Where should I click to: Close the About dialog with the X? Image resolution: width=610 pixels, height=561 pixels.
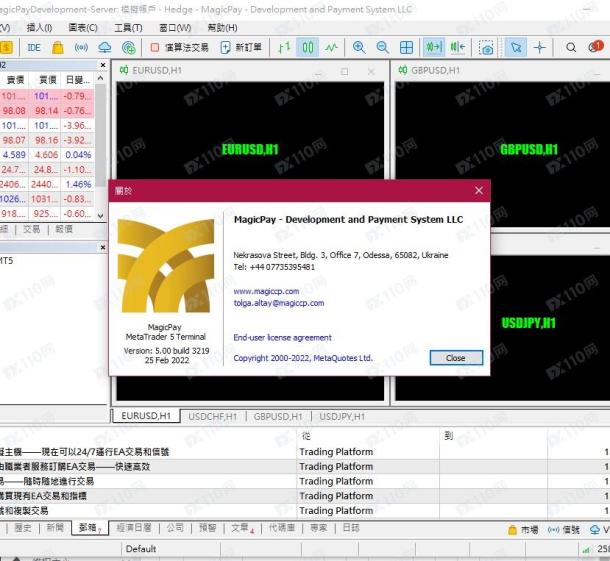[x=479, y=190]
